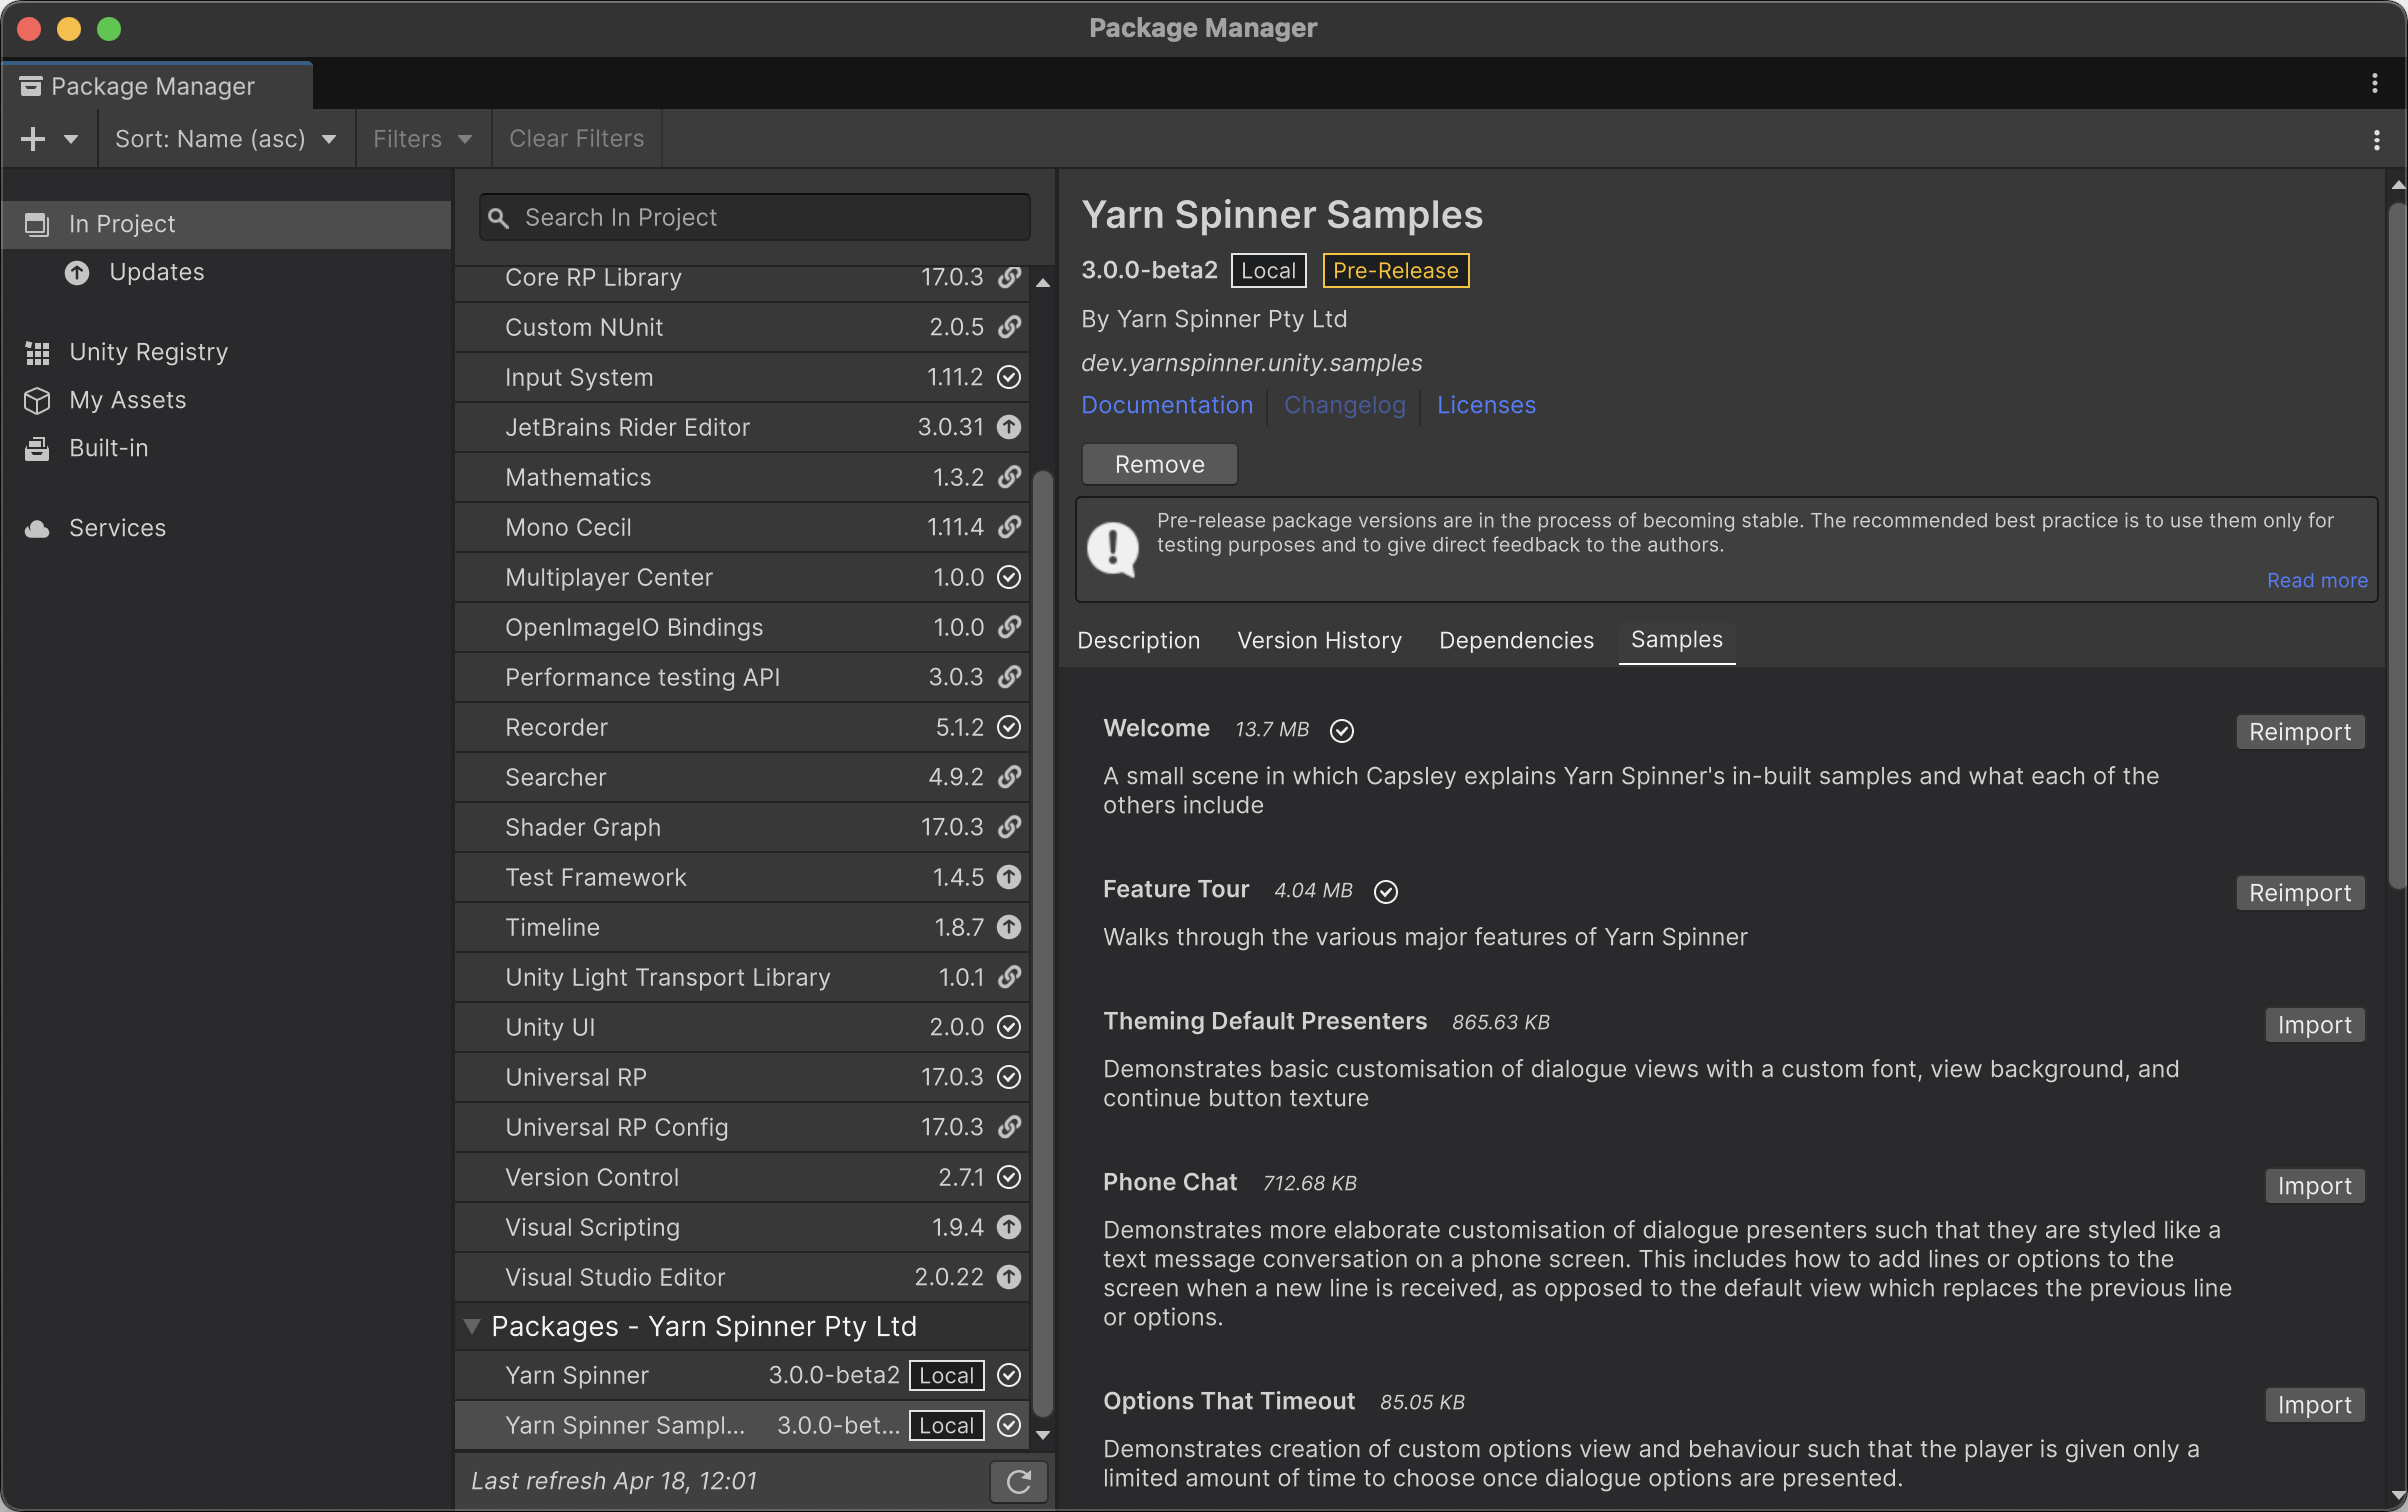Import Options That Timeout sample
Image resolution: width=2408 pixels, height=1512 pixels.
tap(2314, 1405)
